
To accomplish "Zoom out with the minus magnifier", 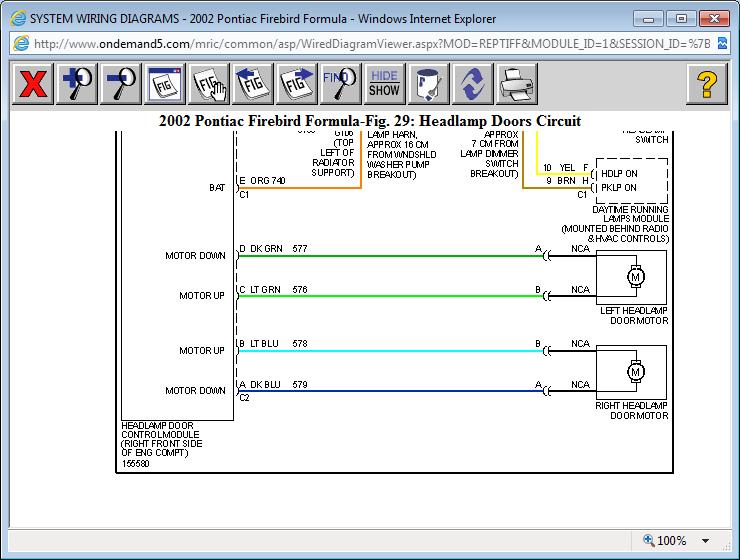I will 121,84.
